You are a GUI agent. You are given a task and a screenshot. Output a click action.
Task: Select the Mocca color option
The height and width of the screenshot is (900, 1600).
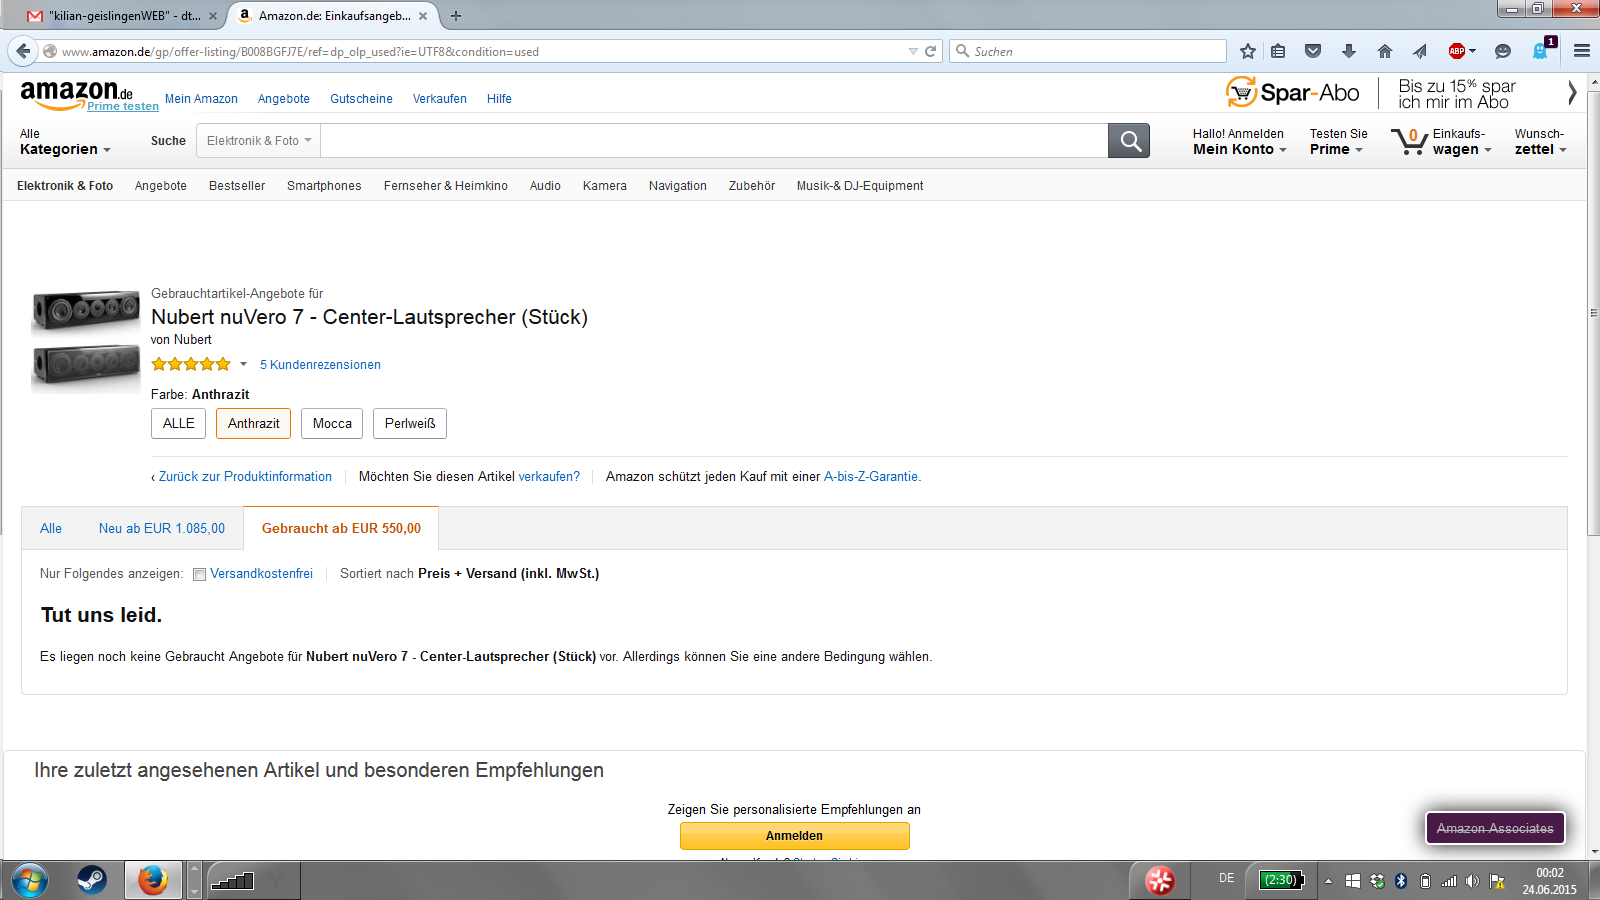coord(332,423)
